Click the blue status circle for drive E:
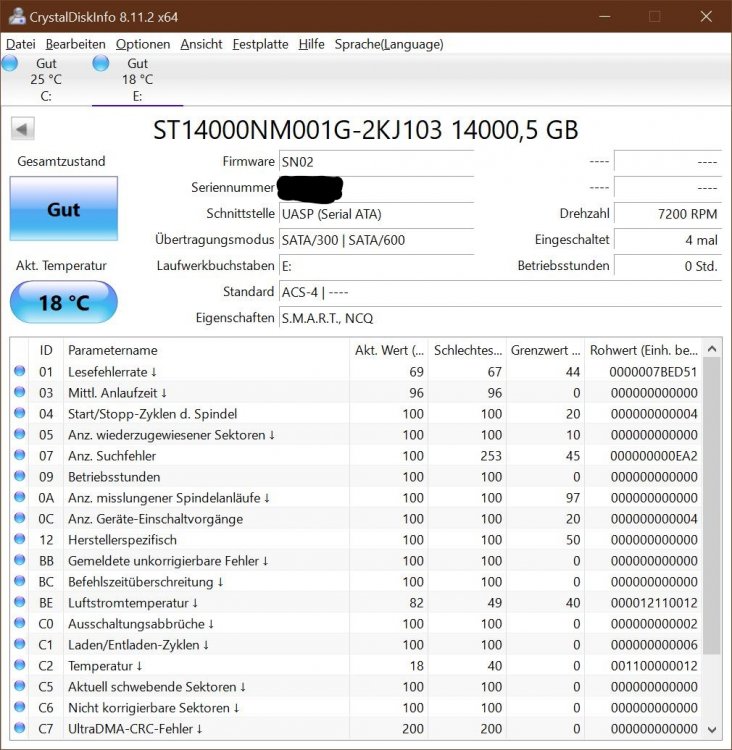Image resolution: width=732 pixels, height=750 pixels. pyautogui.click(x=100, y=63)
